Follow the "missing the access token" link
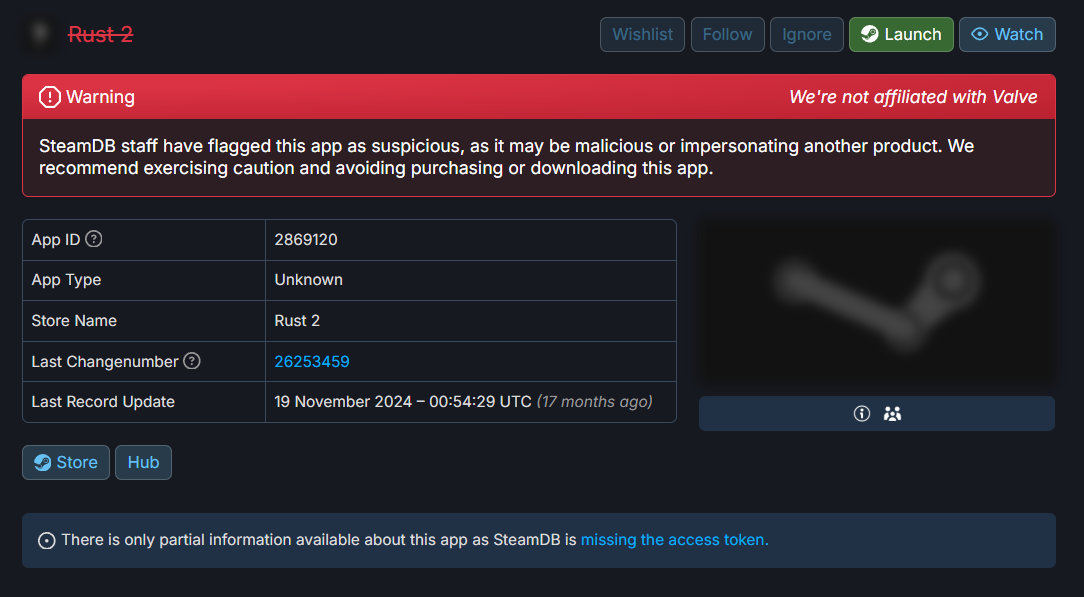Screen dimensions: 1084x597 [674, 540]
